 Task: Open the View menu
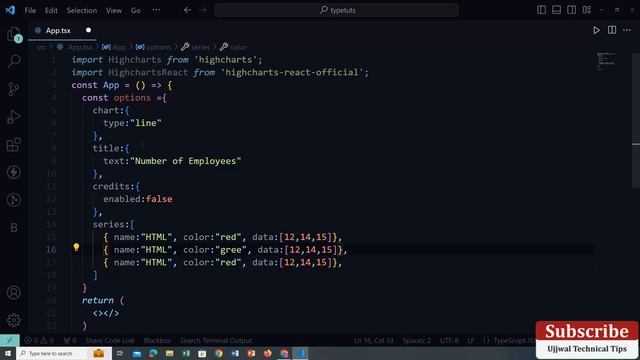(x=114, y=10)
